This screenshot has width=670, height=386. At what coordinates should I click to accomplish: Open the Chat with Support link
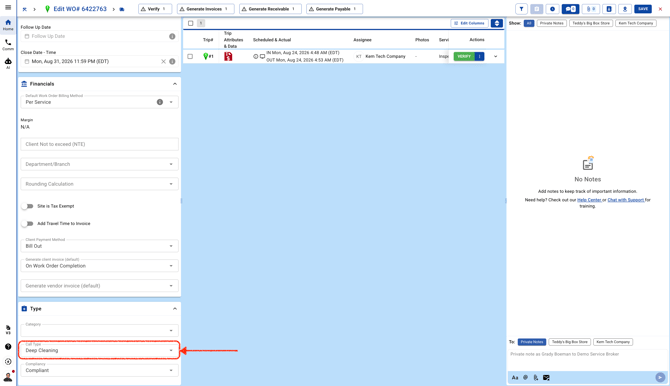click(626, 200)
